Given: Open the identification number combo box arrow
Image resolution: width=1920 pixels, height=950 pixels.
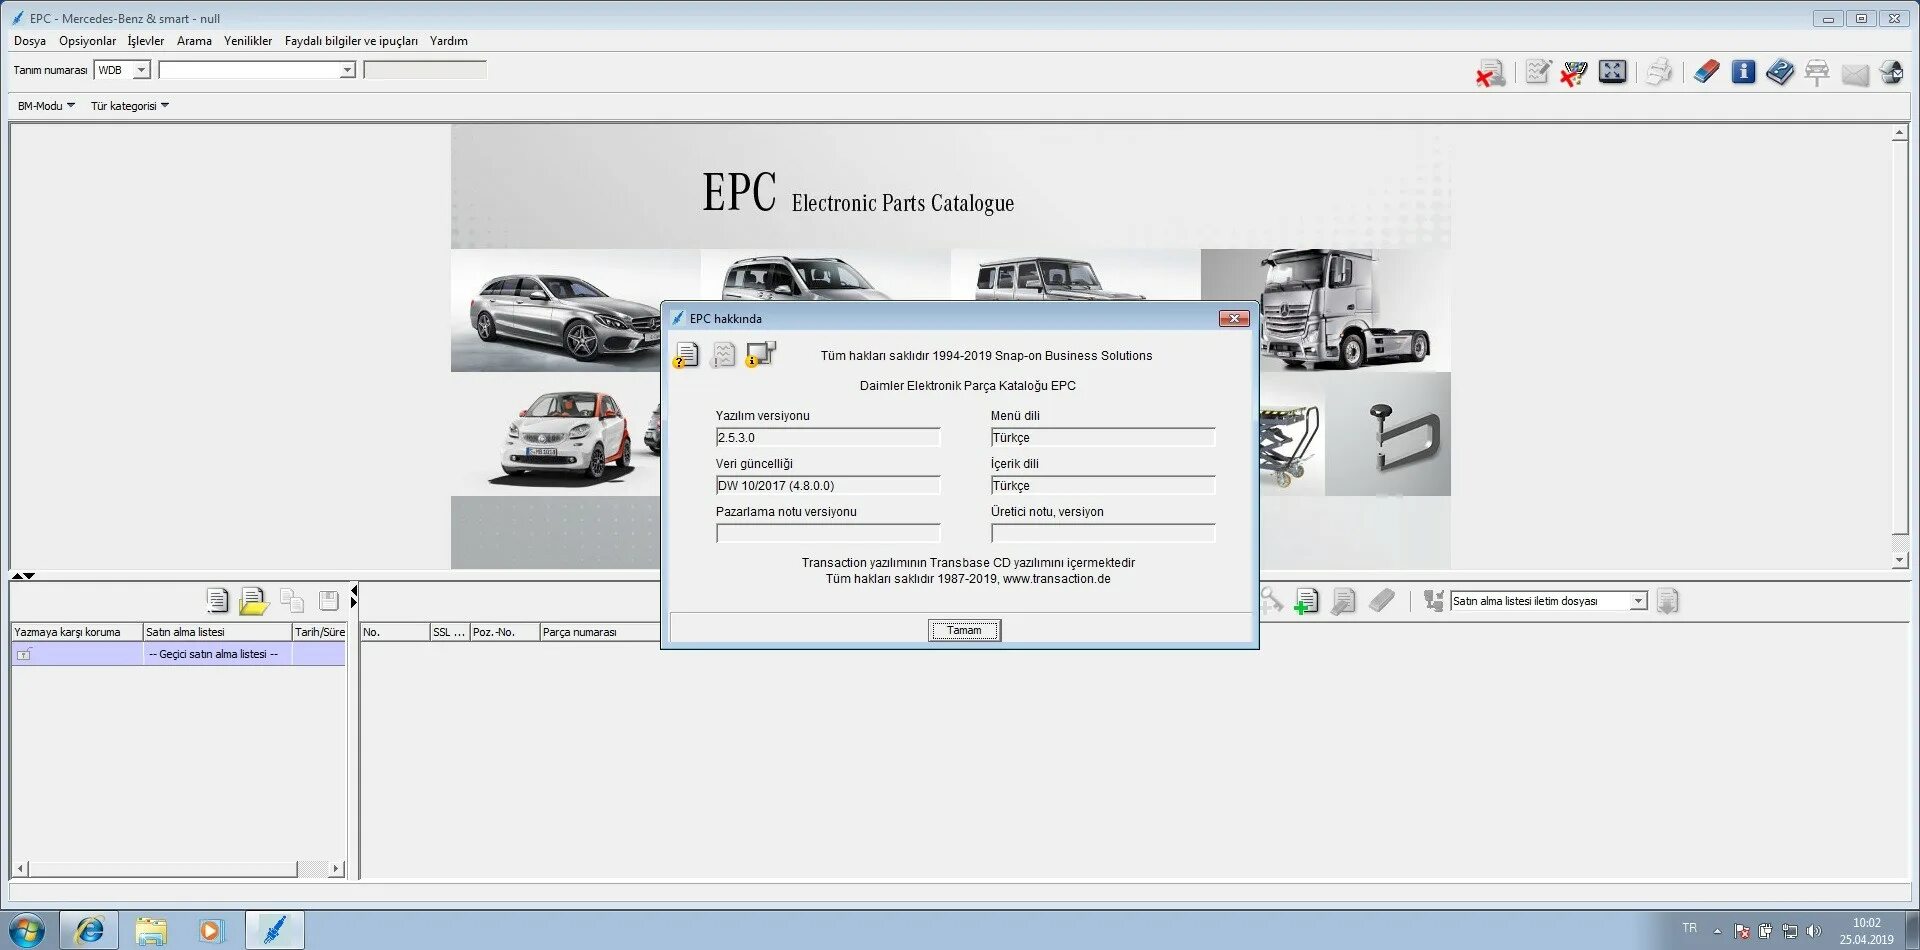Looking at the screenshot, I should 347,70.
